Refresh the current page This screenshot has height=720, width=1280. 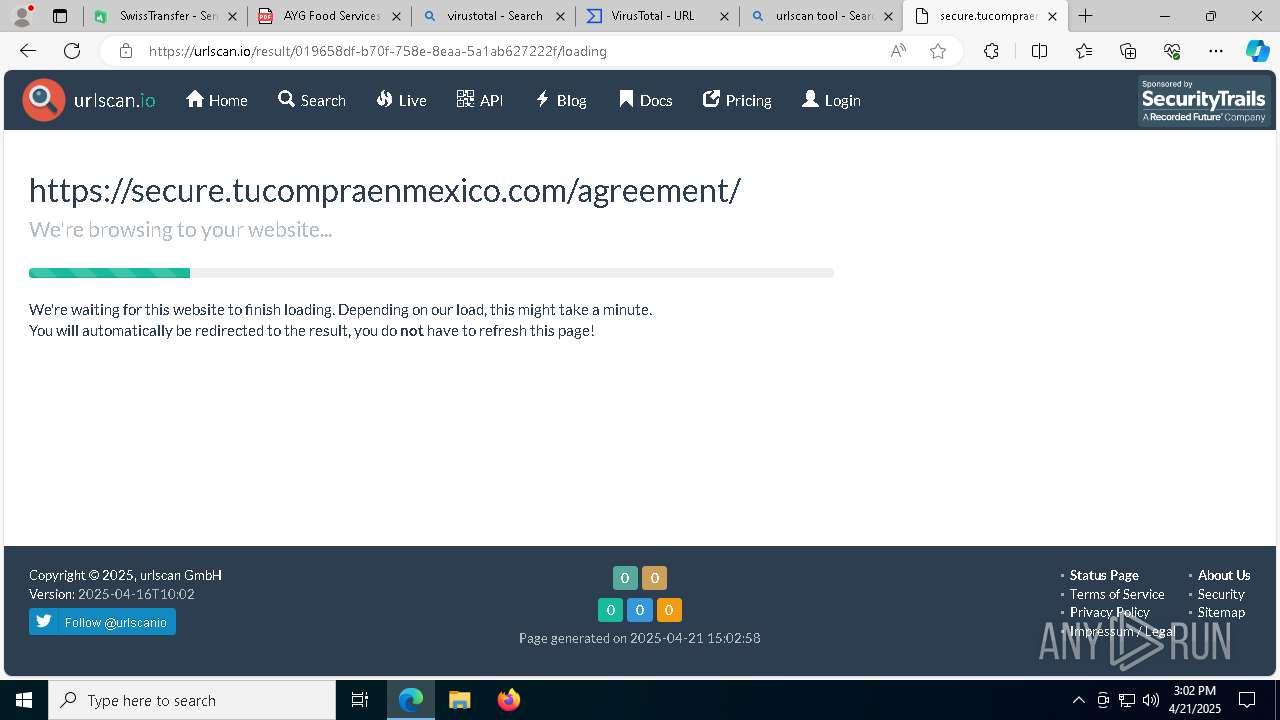(72, 51)
